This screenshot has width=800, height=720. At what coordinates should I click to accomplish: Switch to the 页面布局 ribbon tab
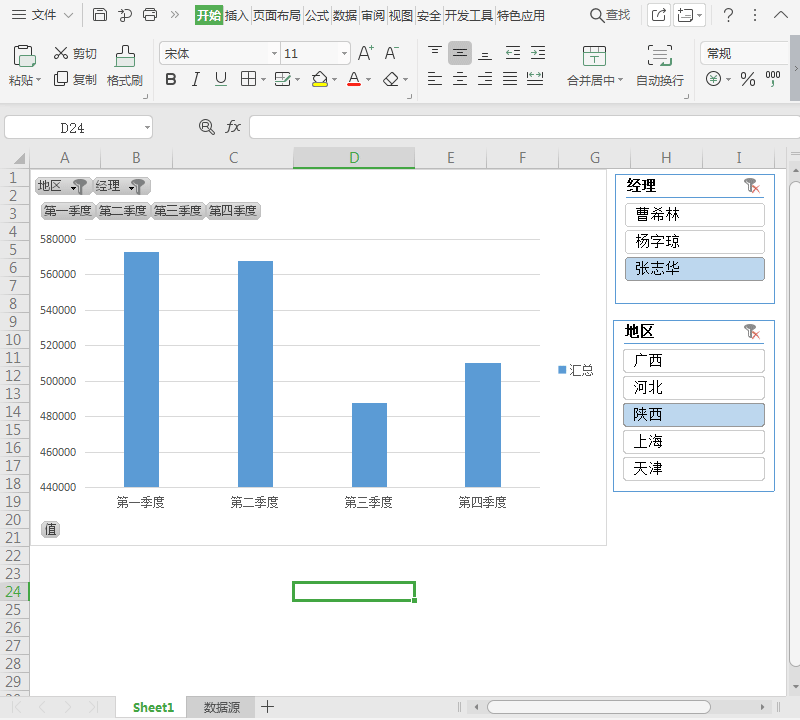coord(277,16)
